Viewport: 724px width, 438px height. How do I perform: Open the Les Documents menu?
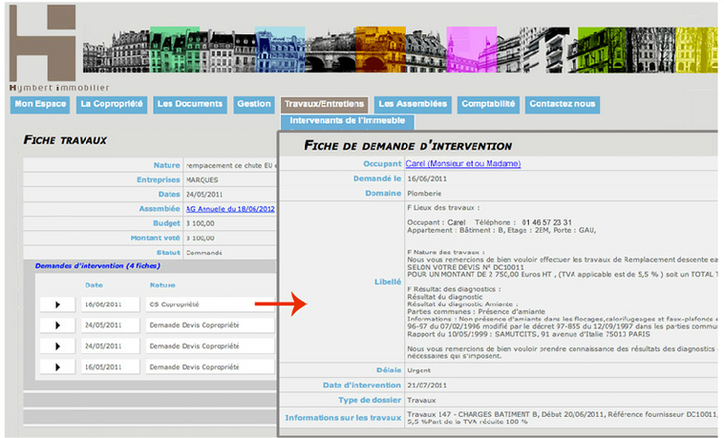190,104
